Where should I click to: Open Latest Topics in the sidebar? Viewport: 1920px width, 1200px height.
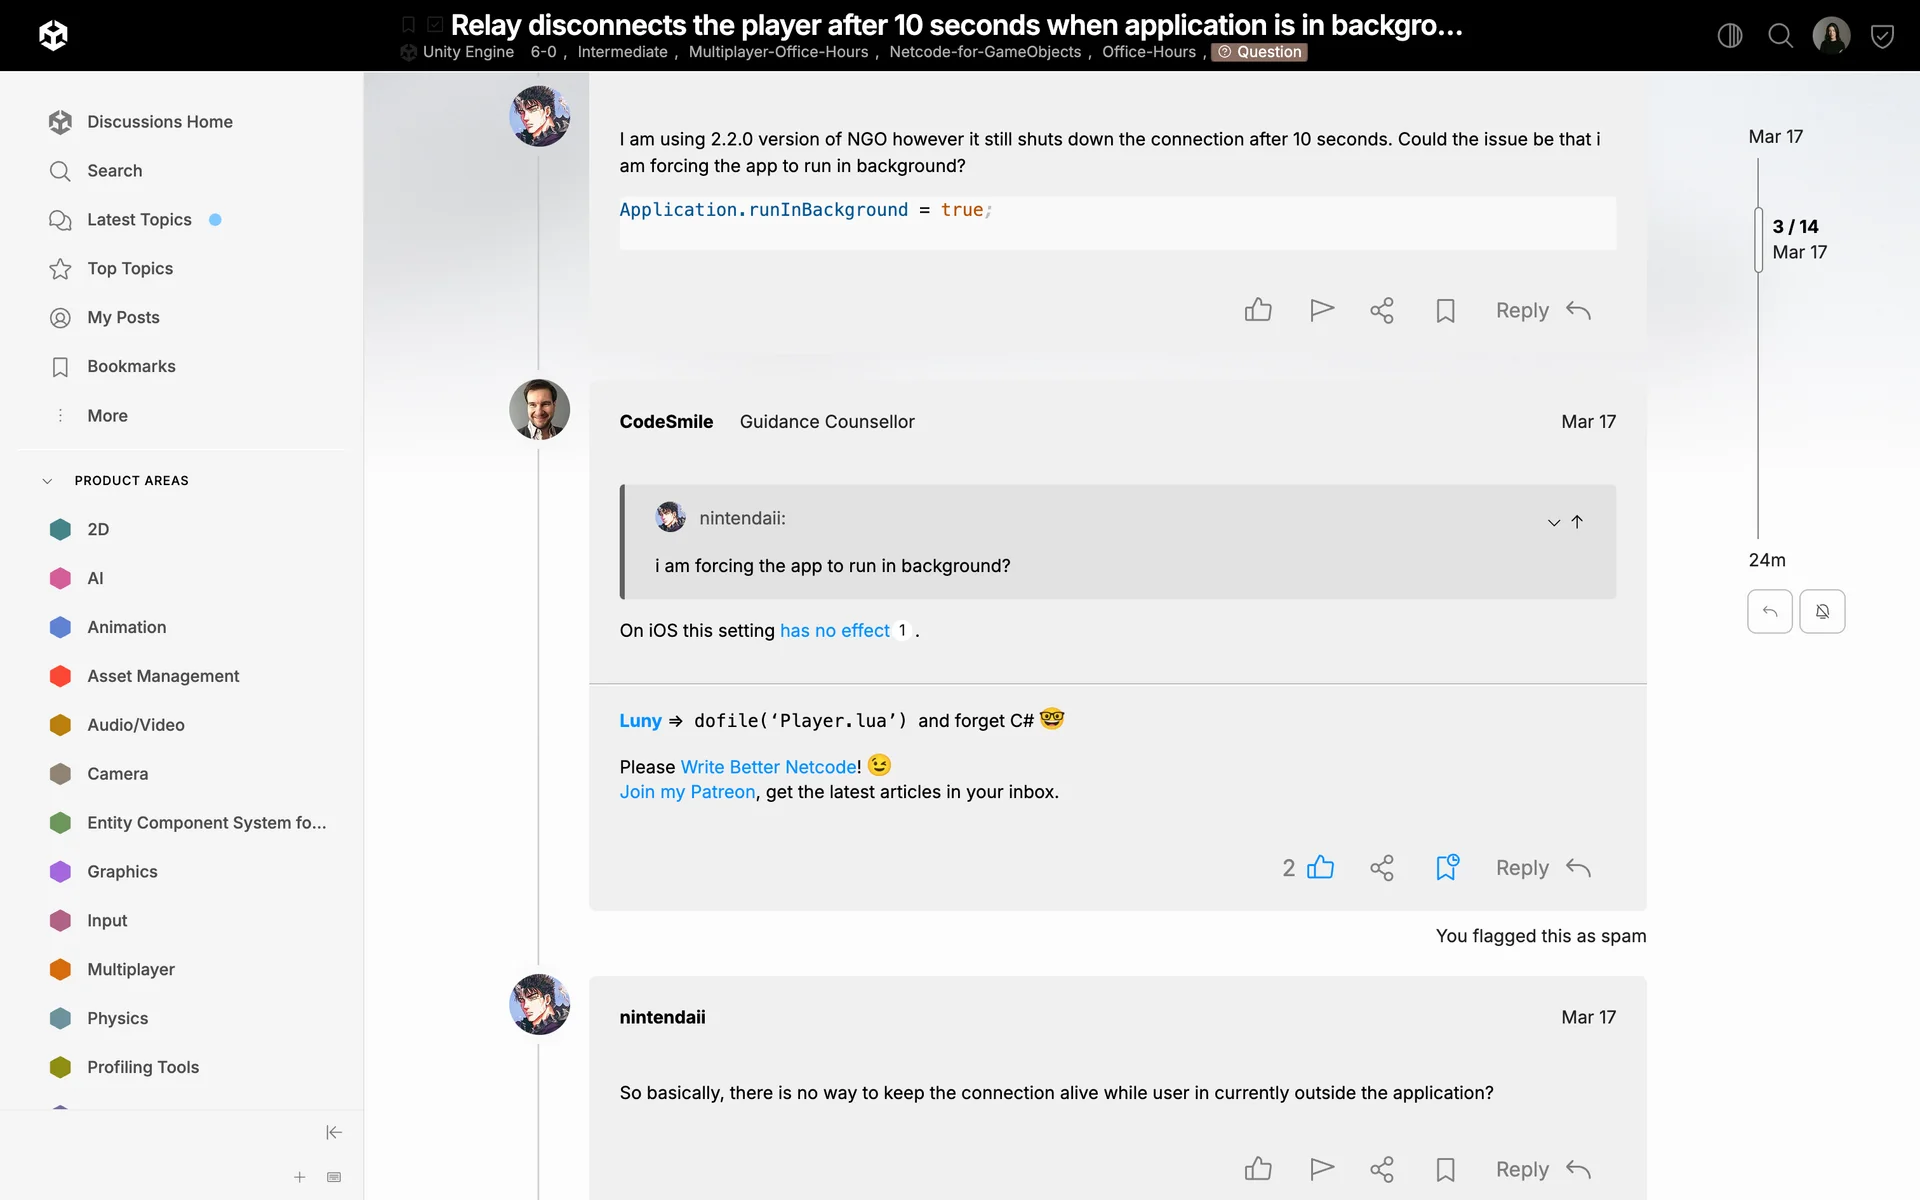(x=139, y=220)
